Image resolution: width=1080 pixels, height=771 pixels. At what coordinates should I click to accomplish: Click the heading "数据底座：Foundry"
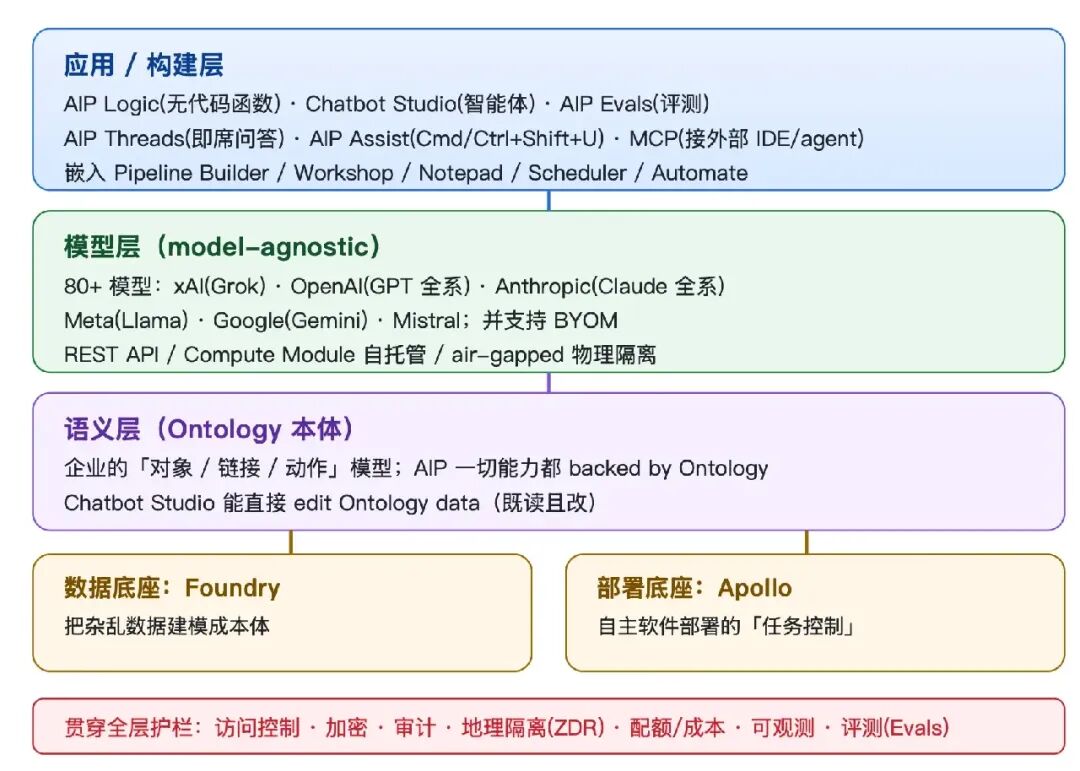[172, 588]
